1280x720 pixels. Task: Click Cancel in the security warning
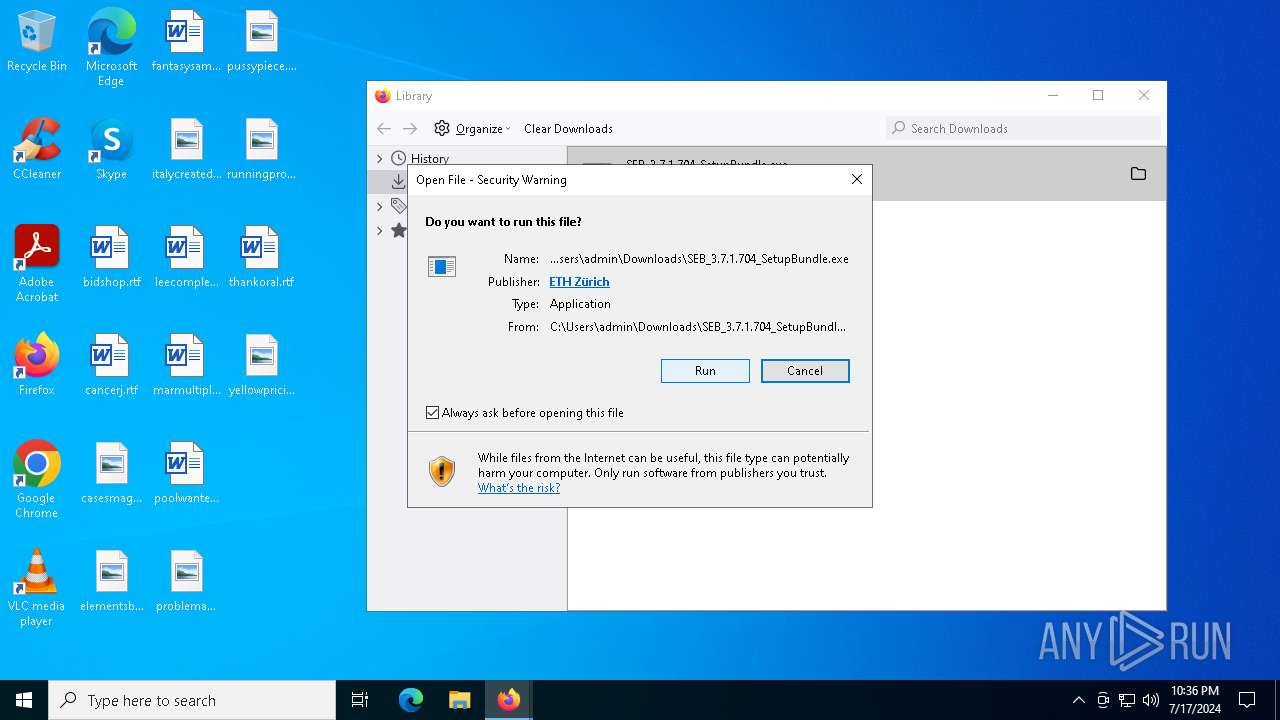click(x=805, y=371)
